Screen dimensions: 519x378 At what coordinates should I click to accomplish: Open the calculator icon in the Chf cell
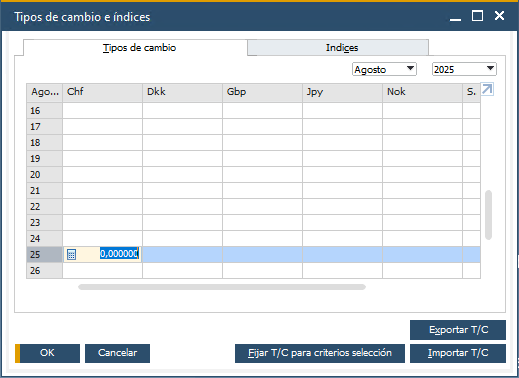click(x=71, y=255)
